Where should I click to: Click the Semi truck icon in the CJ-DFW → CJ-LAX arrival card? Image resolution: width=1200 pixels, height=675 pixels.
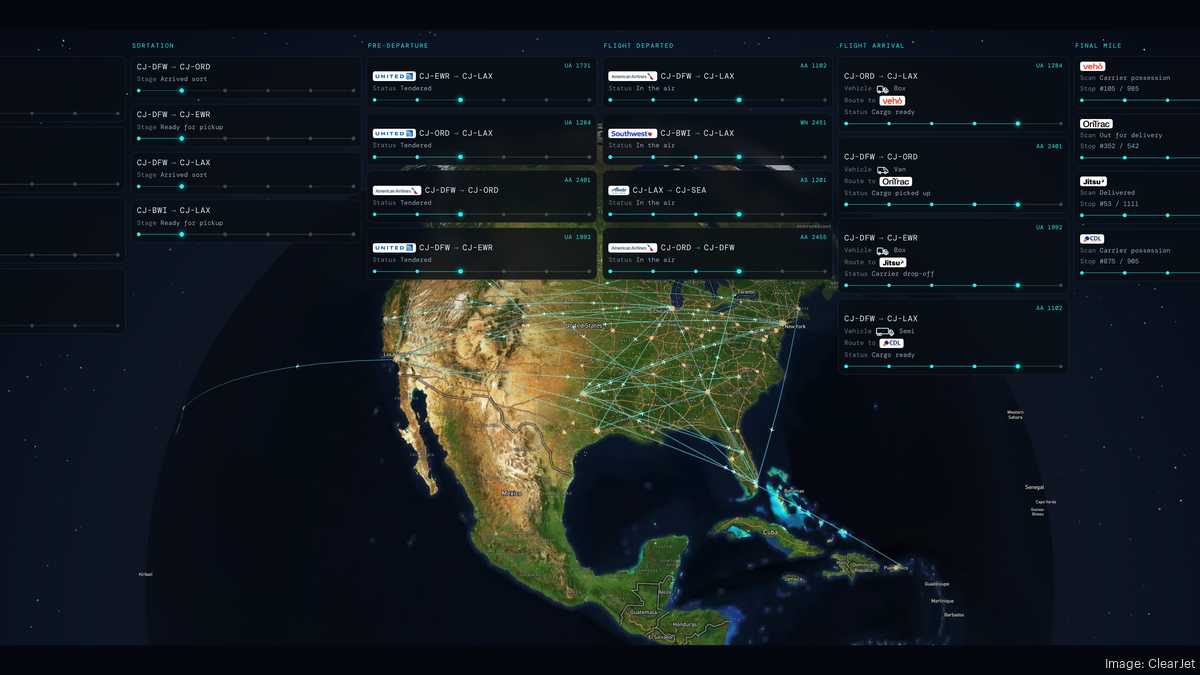click(885, 331)
